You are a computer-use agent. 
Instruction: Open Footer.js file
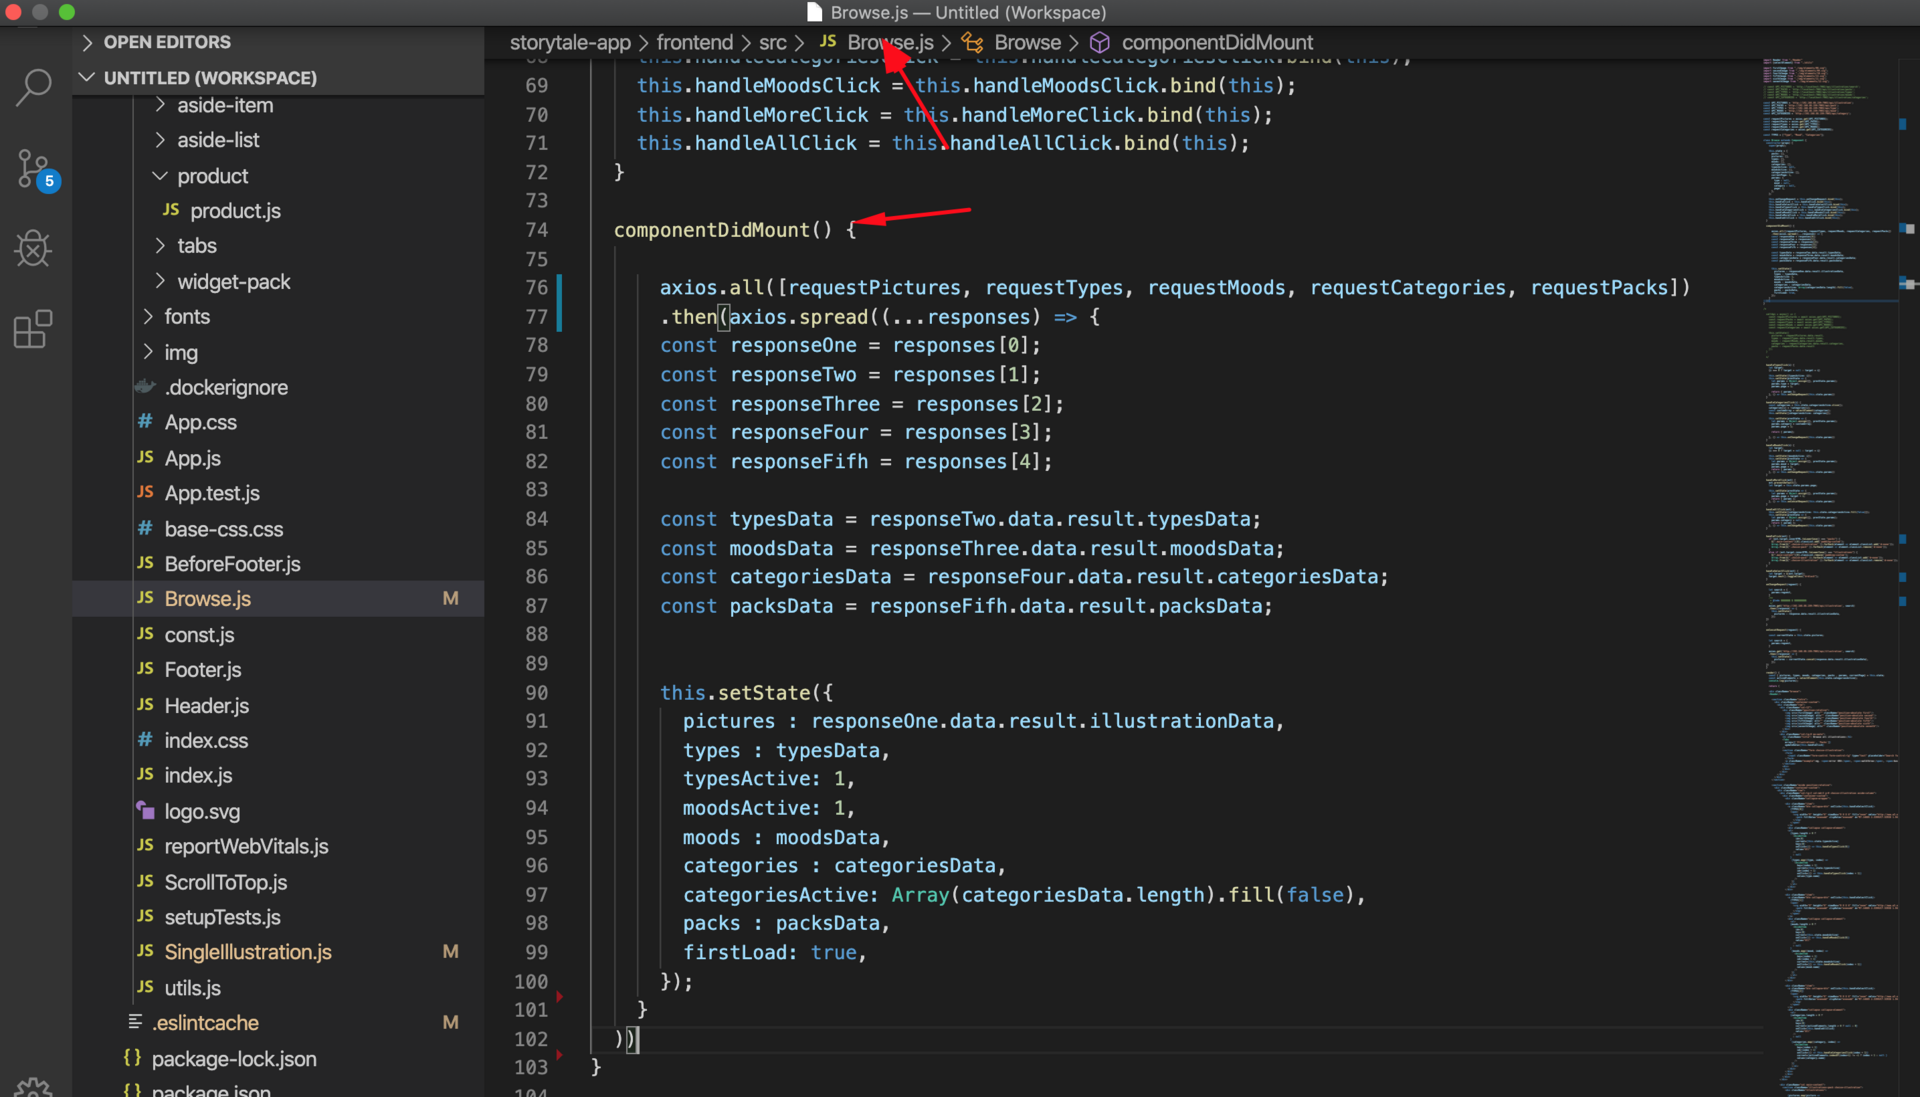(203, 670)
